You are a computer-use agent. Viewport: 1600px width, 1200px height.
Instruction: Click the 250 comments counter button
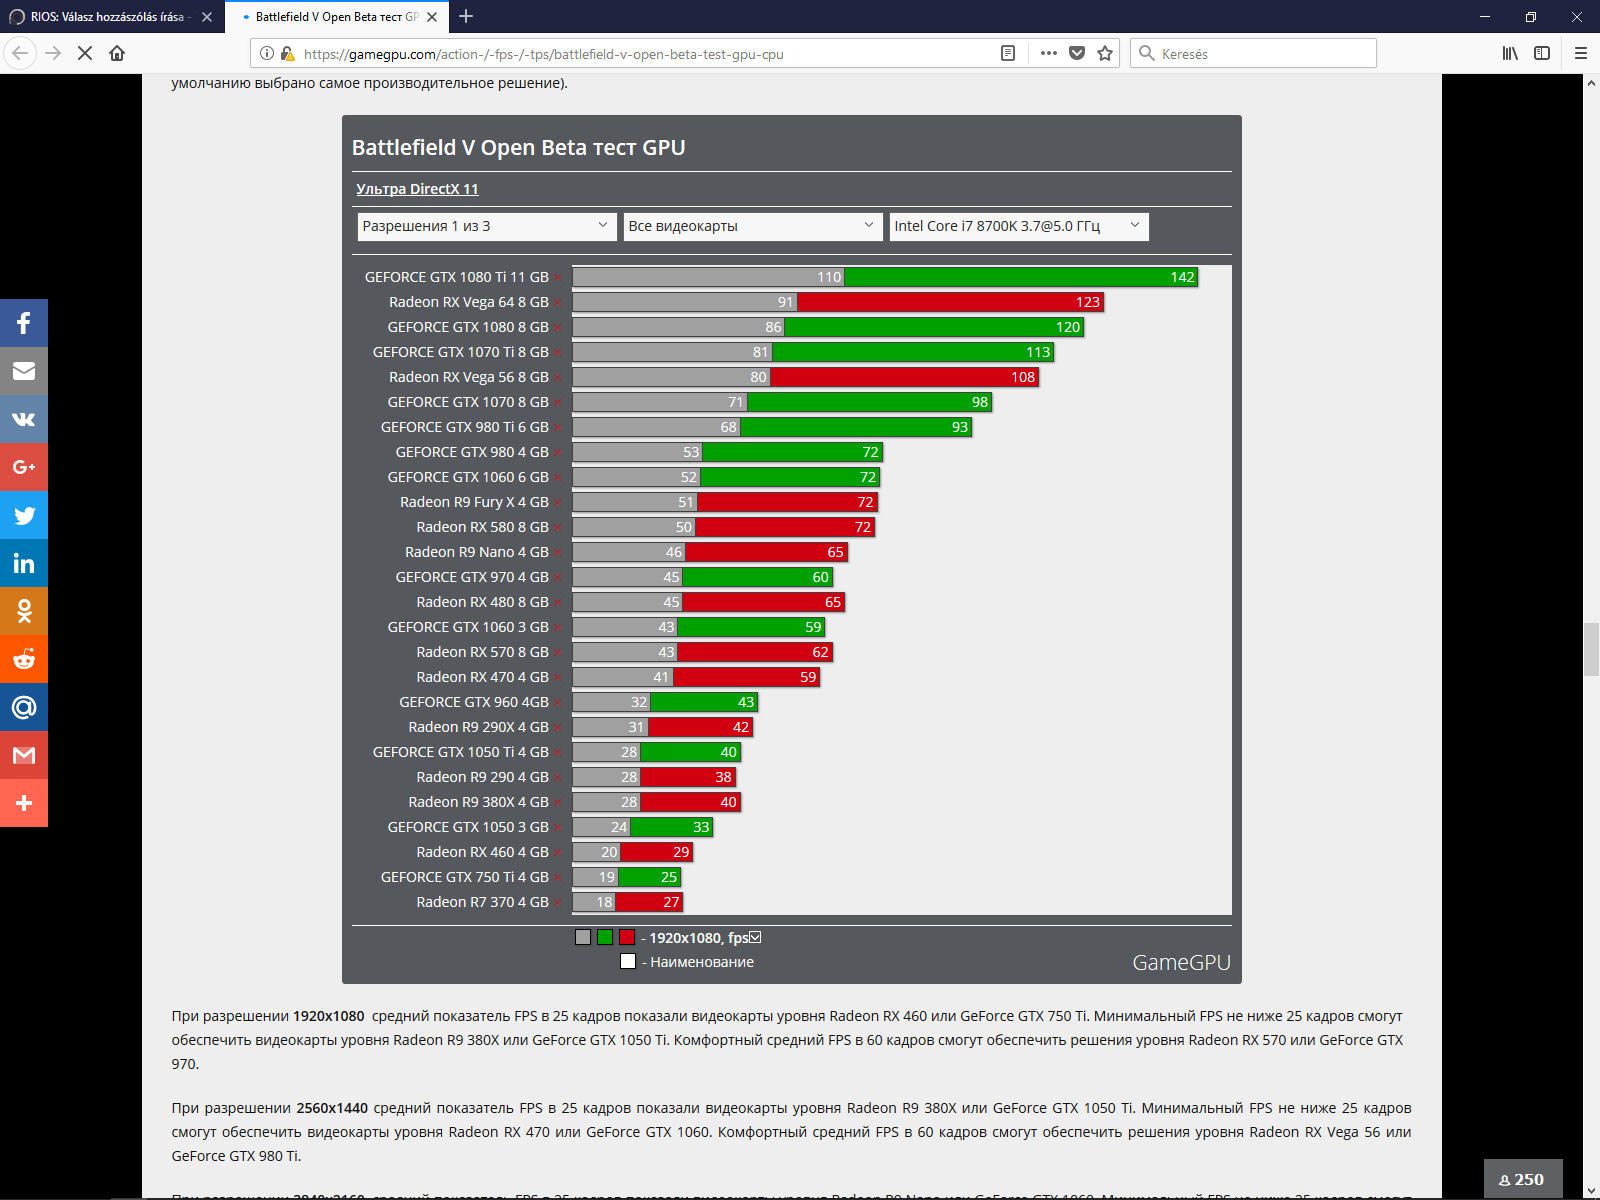coord(1522,1179)
